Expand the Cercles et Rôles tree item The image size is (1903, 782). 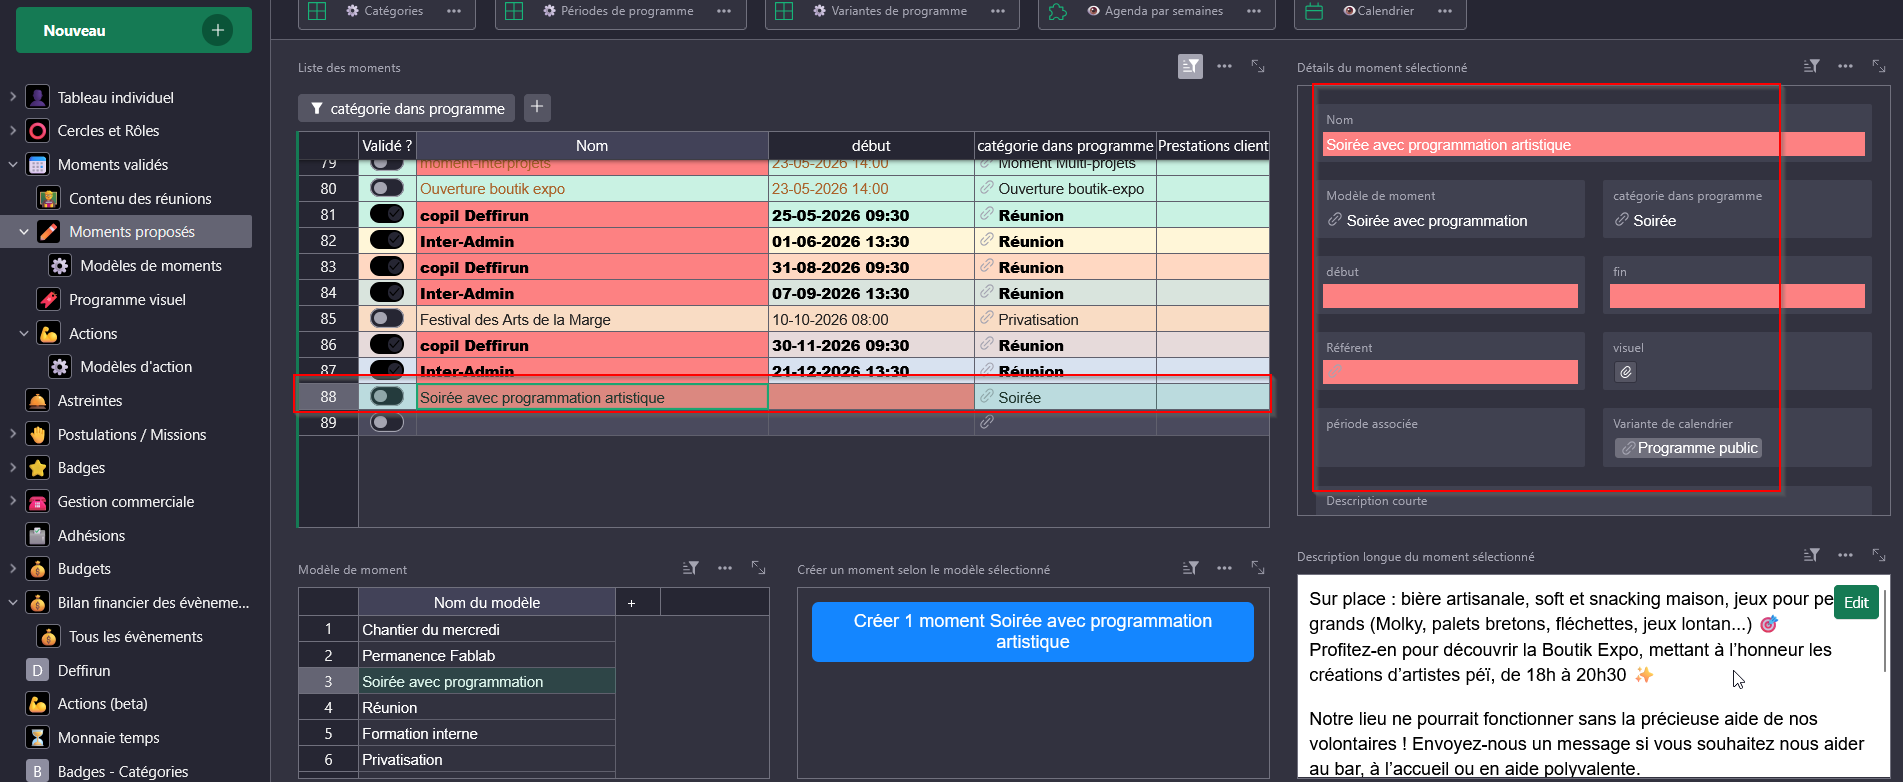point(12,131)
